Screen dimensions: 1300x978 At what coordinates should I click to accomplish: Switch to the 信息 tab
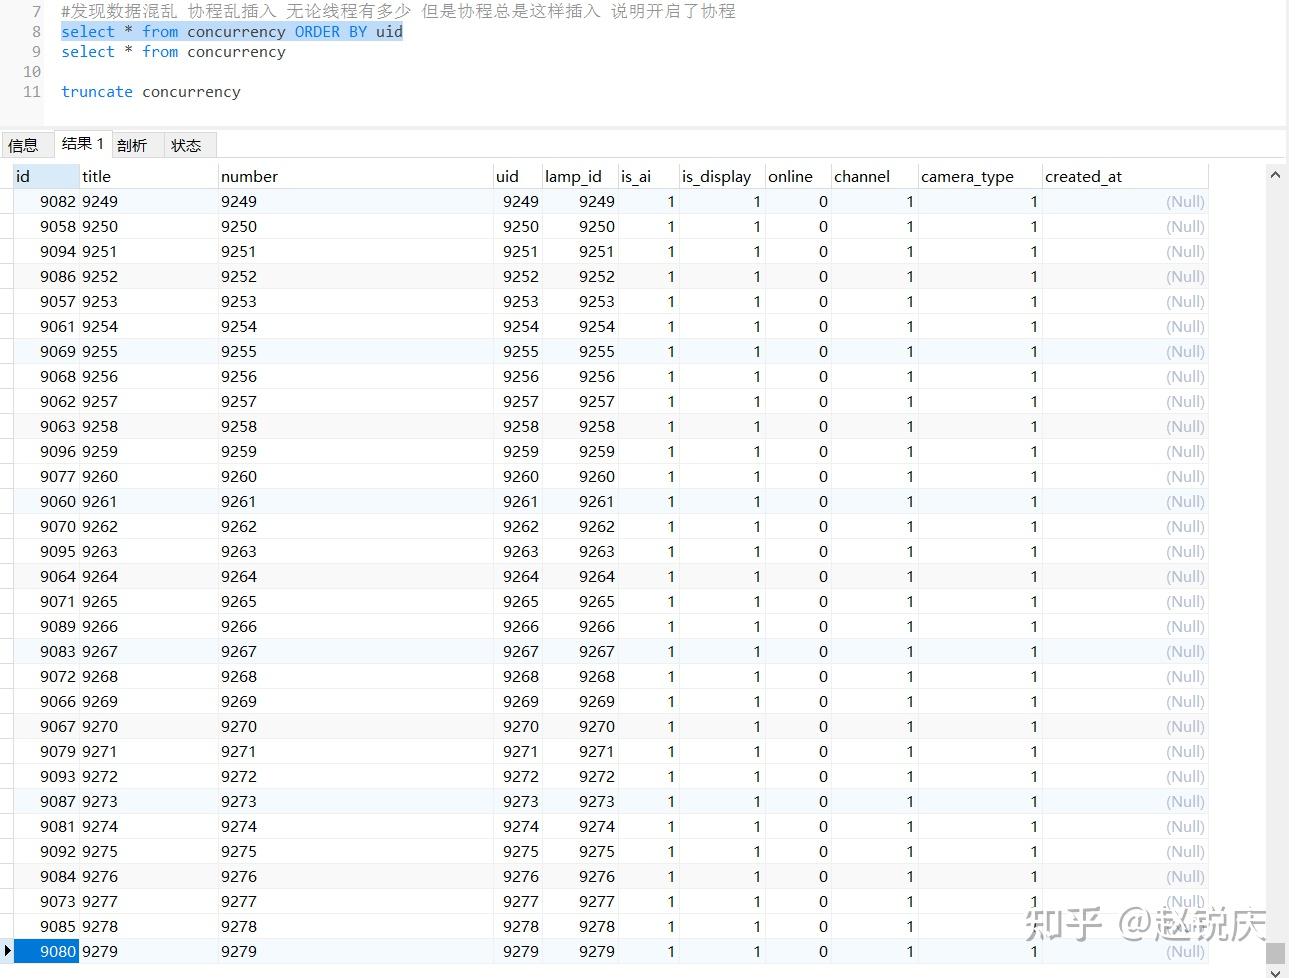coord(24,145)
